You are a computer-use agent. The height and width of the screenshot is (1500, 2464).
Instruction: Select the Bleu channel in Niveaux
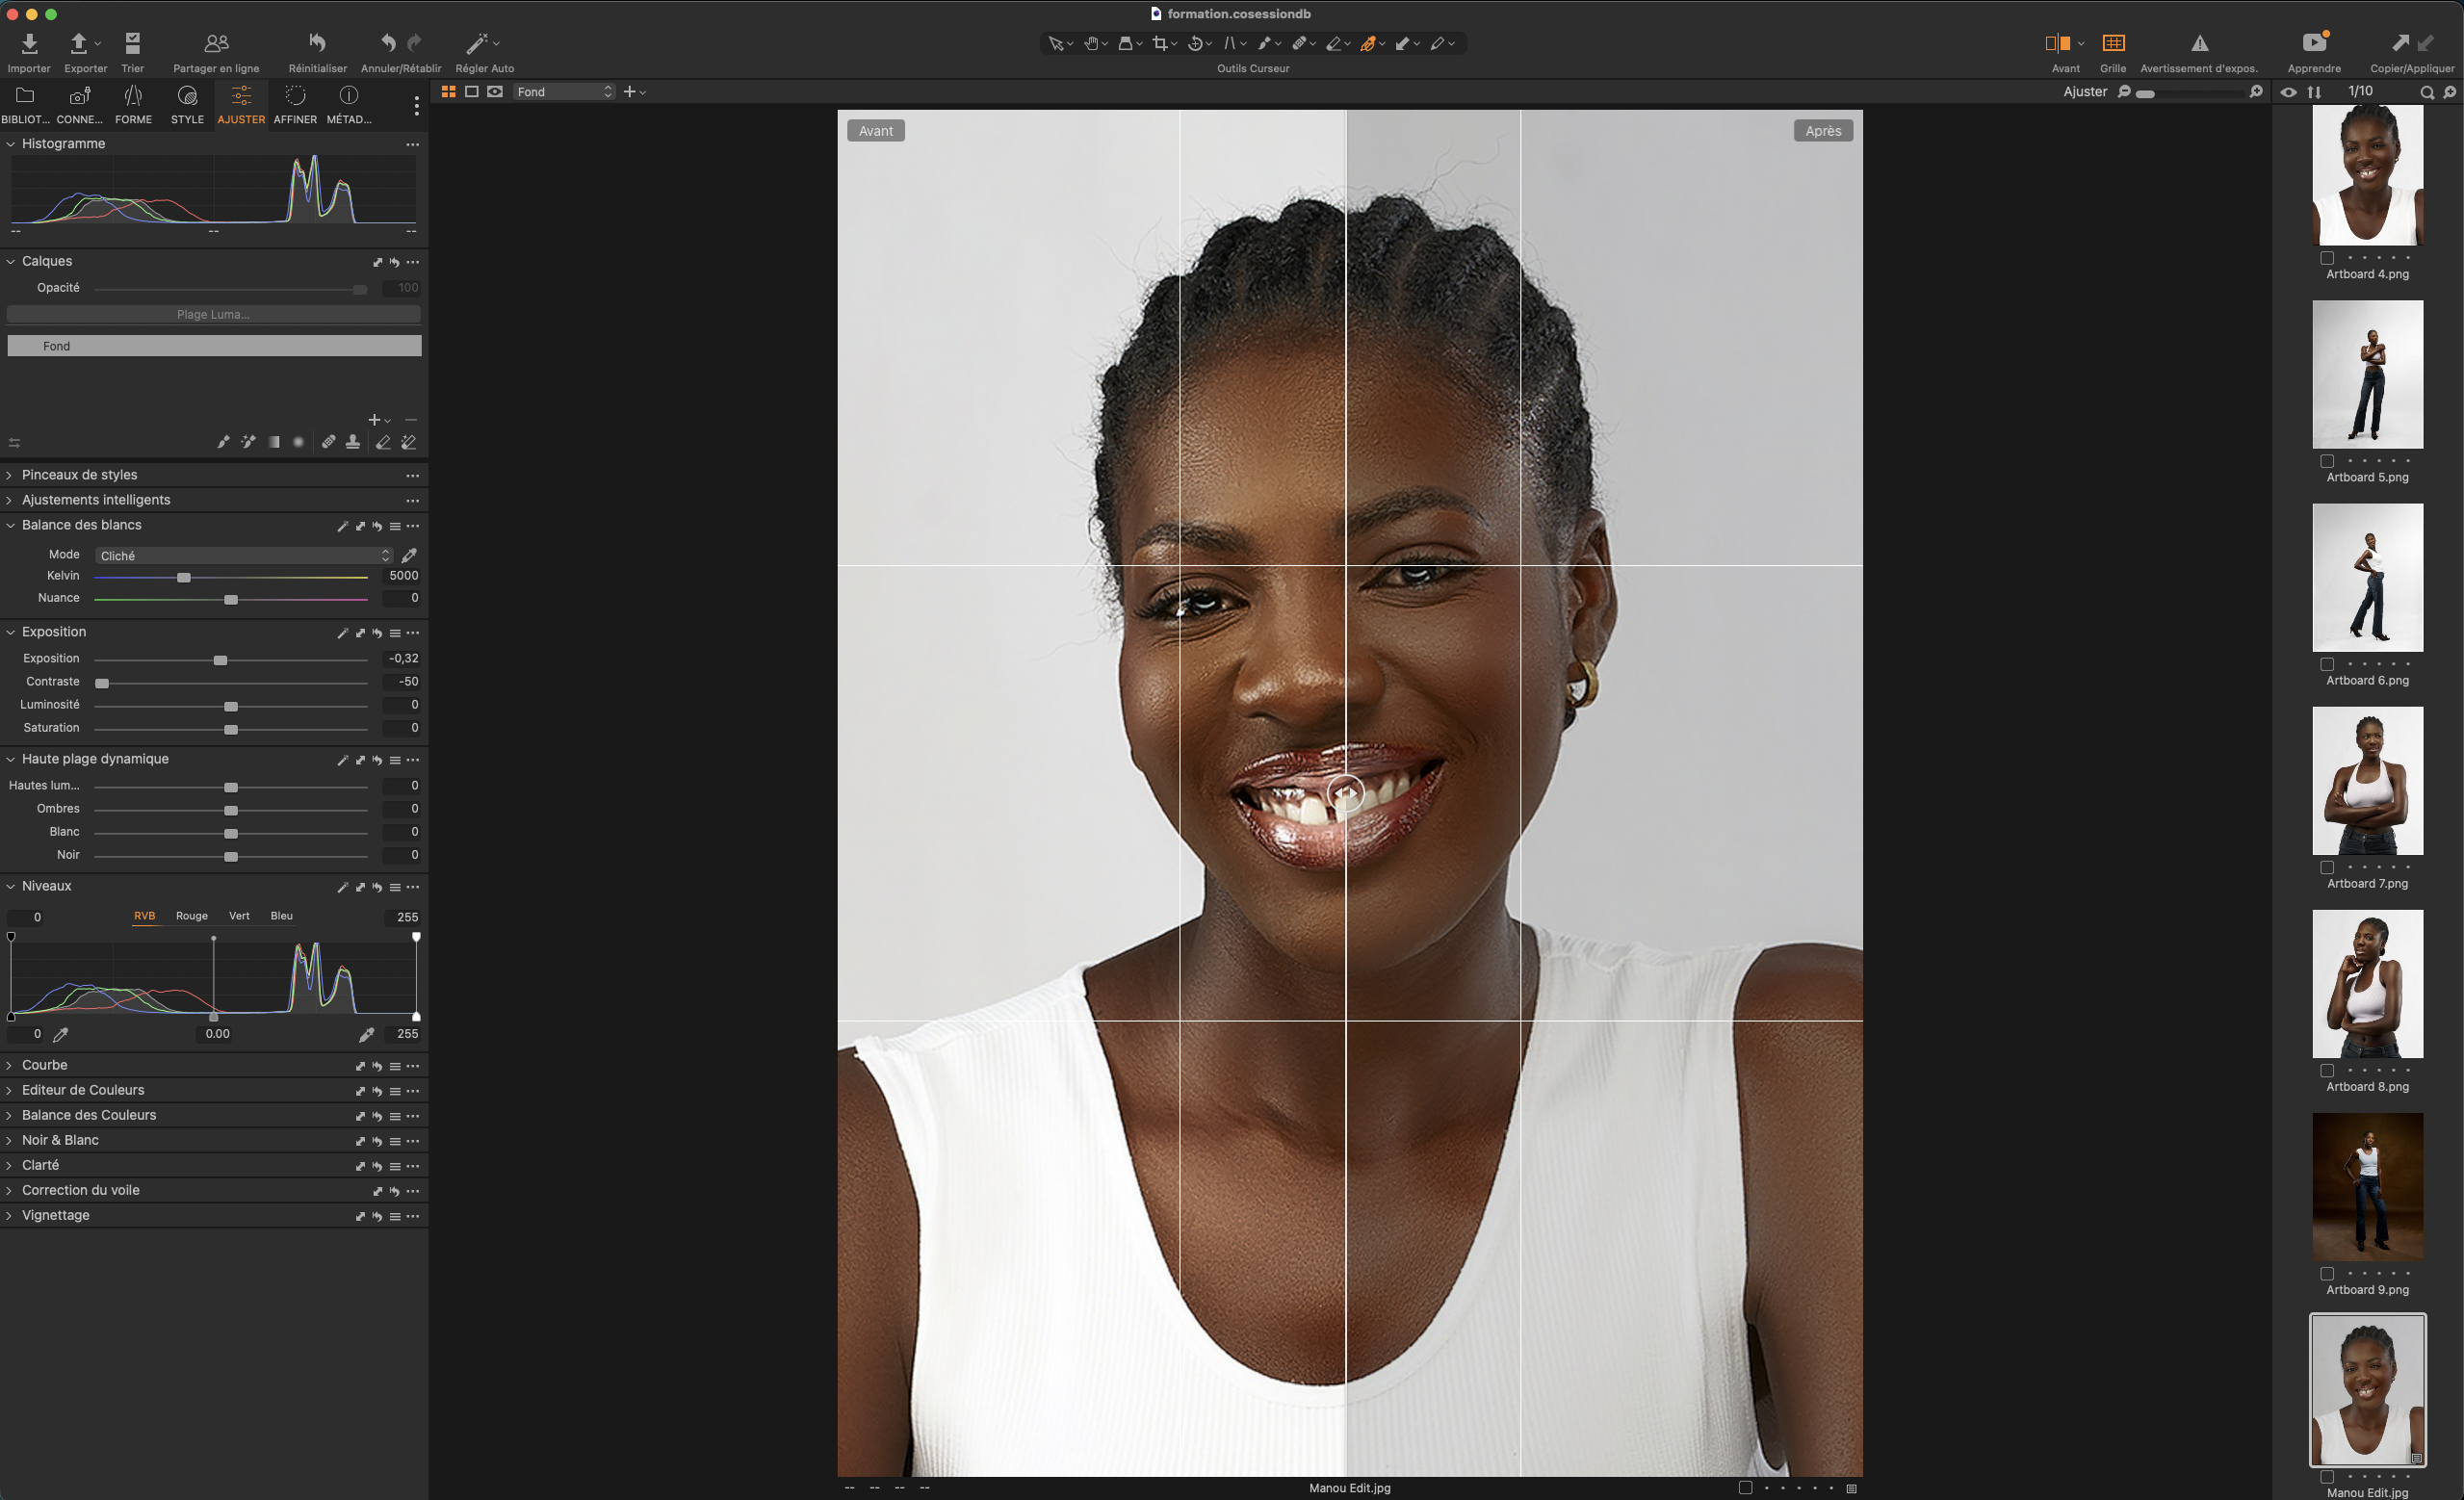[282, 916]
